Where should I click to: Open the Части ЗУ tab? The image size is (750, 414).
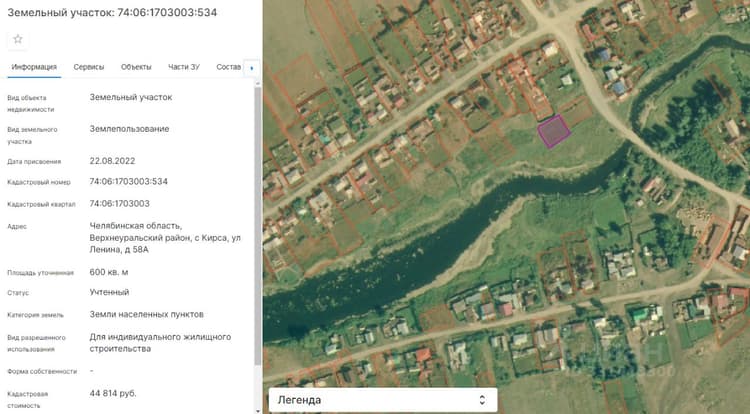tap(184, 67)
